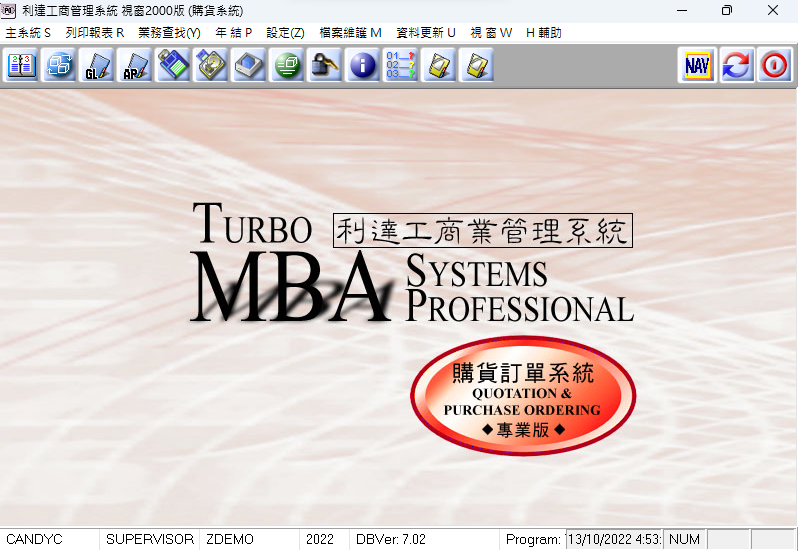Minimize the 利達工商管理系統 window
The image size is (798, 551).
[682, 10]
